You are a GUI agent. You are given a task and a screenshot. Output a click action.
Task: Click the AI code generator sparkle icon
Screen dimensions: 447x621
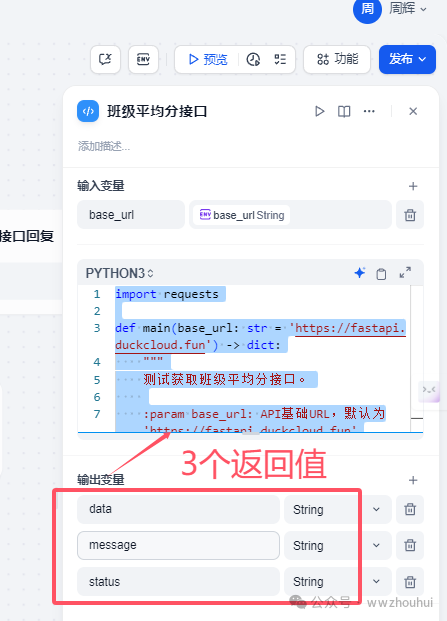click(x=360, y=273)
